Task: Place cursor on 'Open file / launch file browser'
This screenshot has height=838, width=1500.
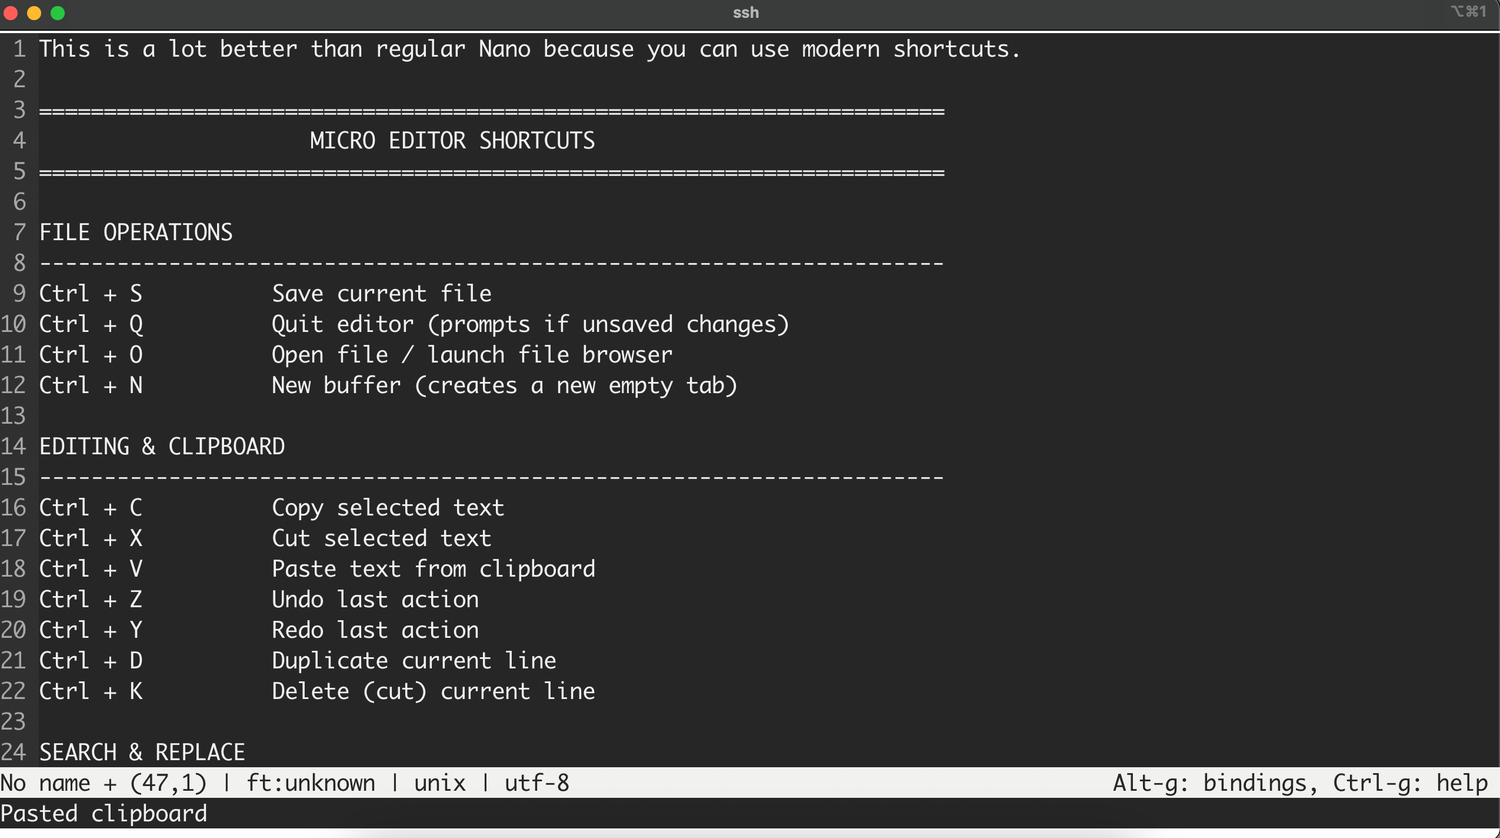Action: [x=472, y=355]
